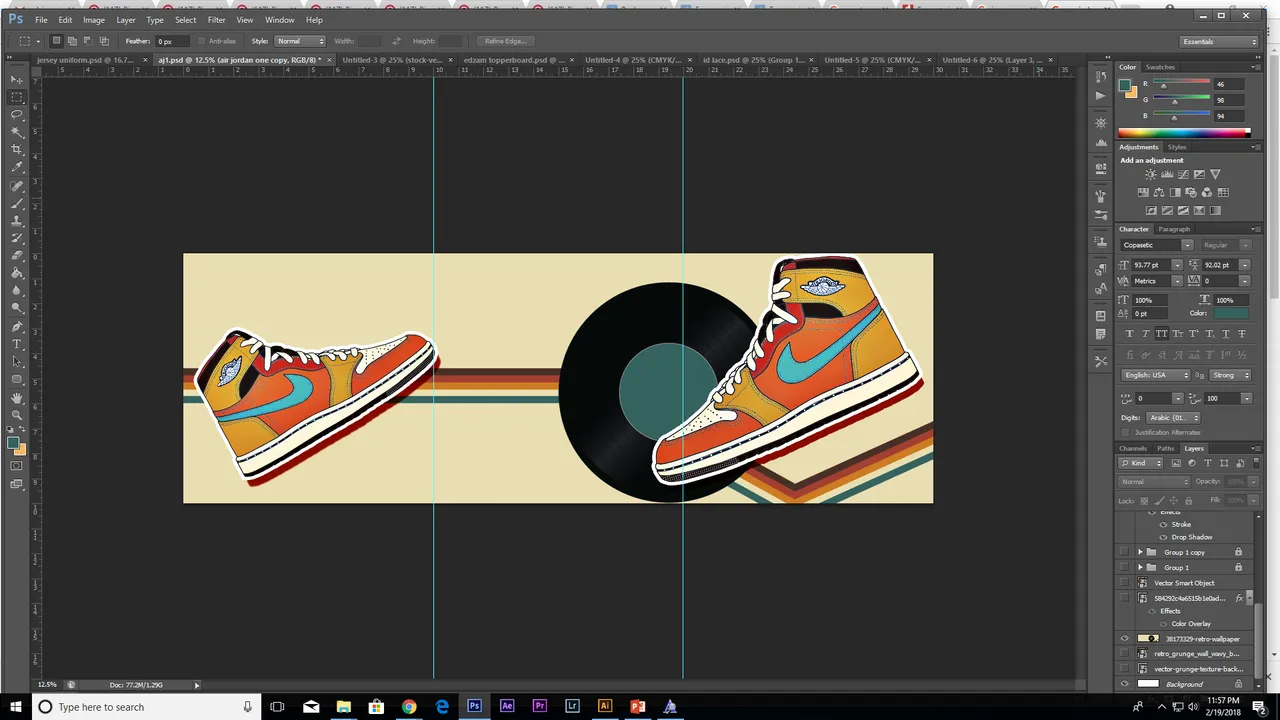Show the Group 1 copy layer
Screen dimensions: 1280x720
pos(1125,552)
